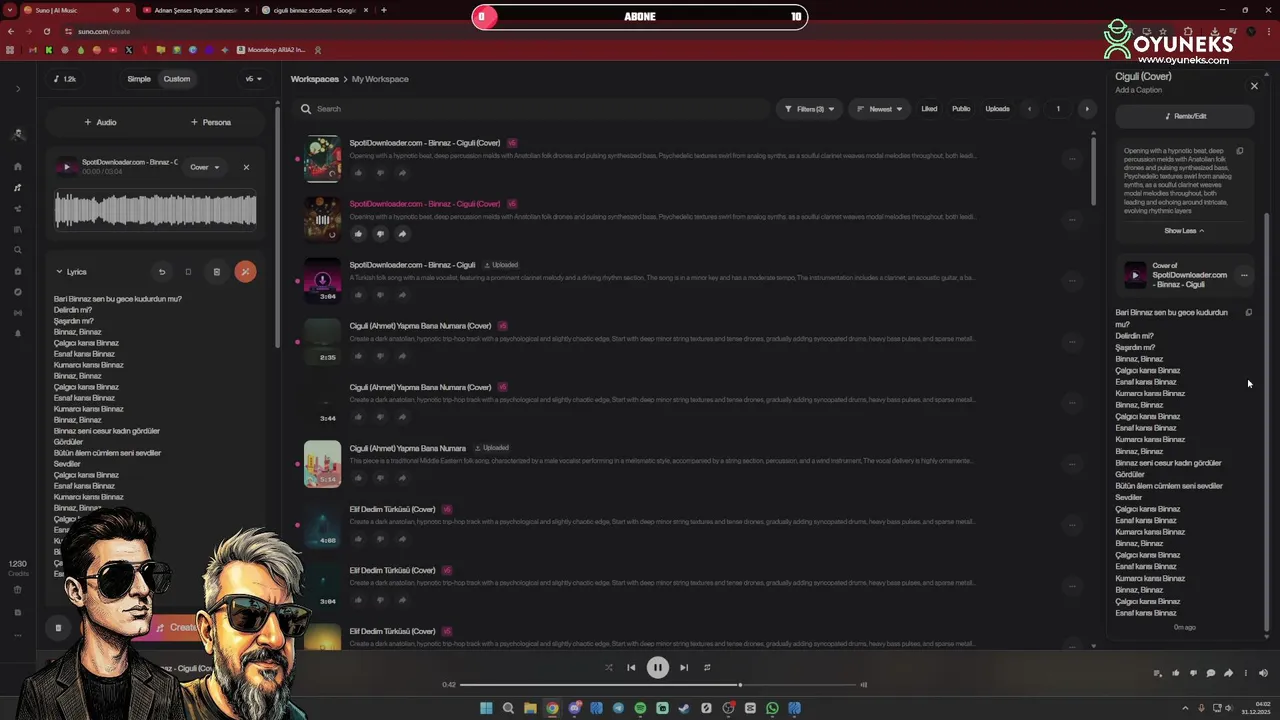Open the Search icon in left sidebar
The image size is (1280, 720).
coord(18,250)
